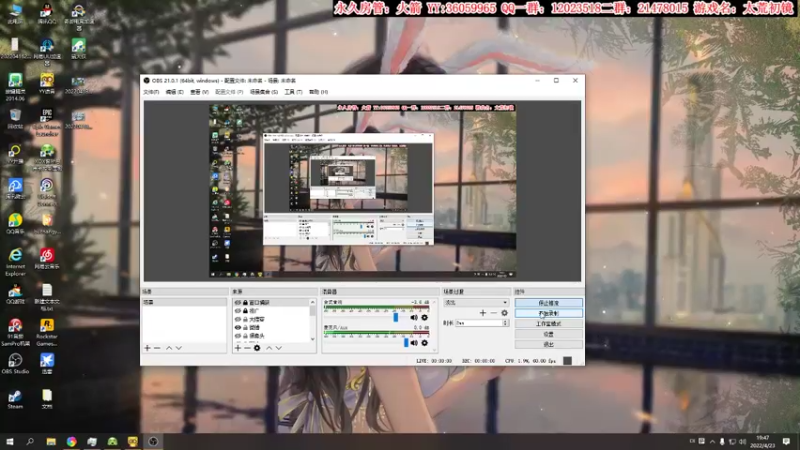
Task: Open transition properties gear icon
Action: coord(505,313)
